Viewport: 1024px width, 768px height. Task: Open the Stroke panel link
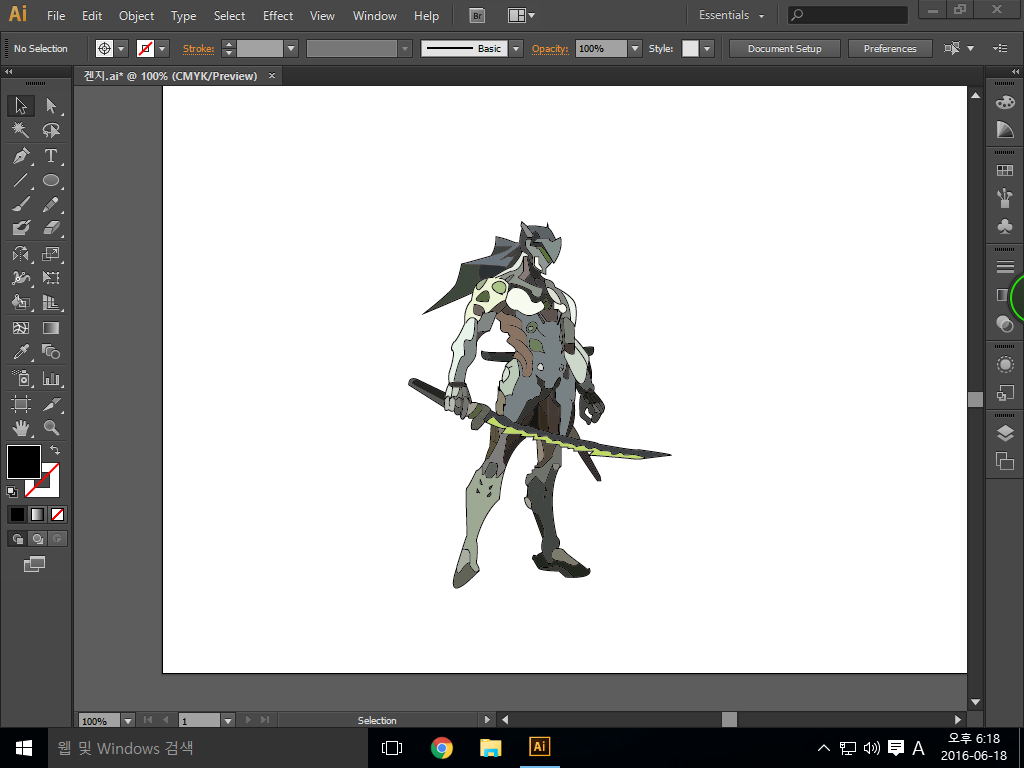(x=199, y=48)
